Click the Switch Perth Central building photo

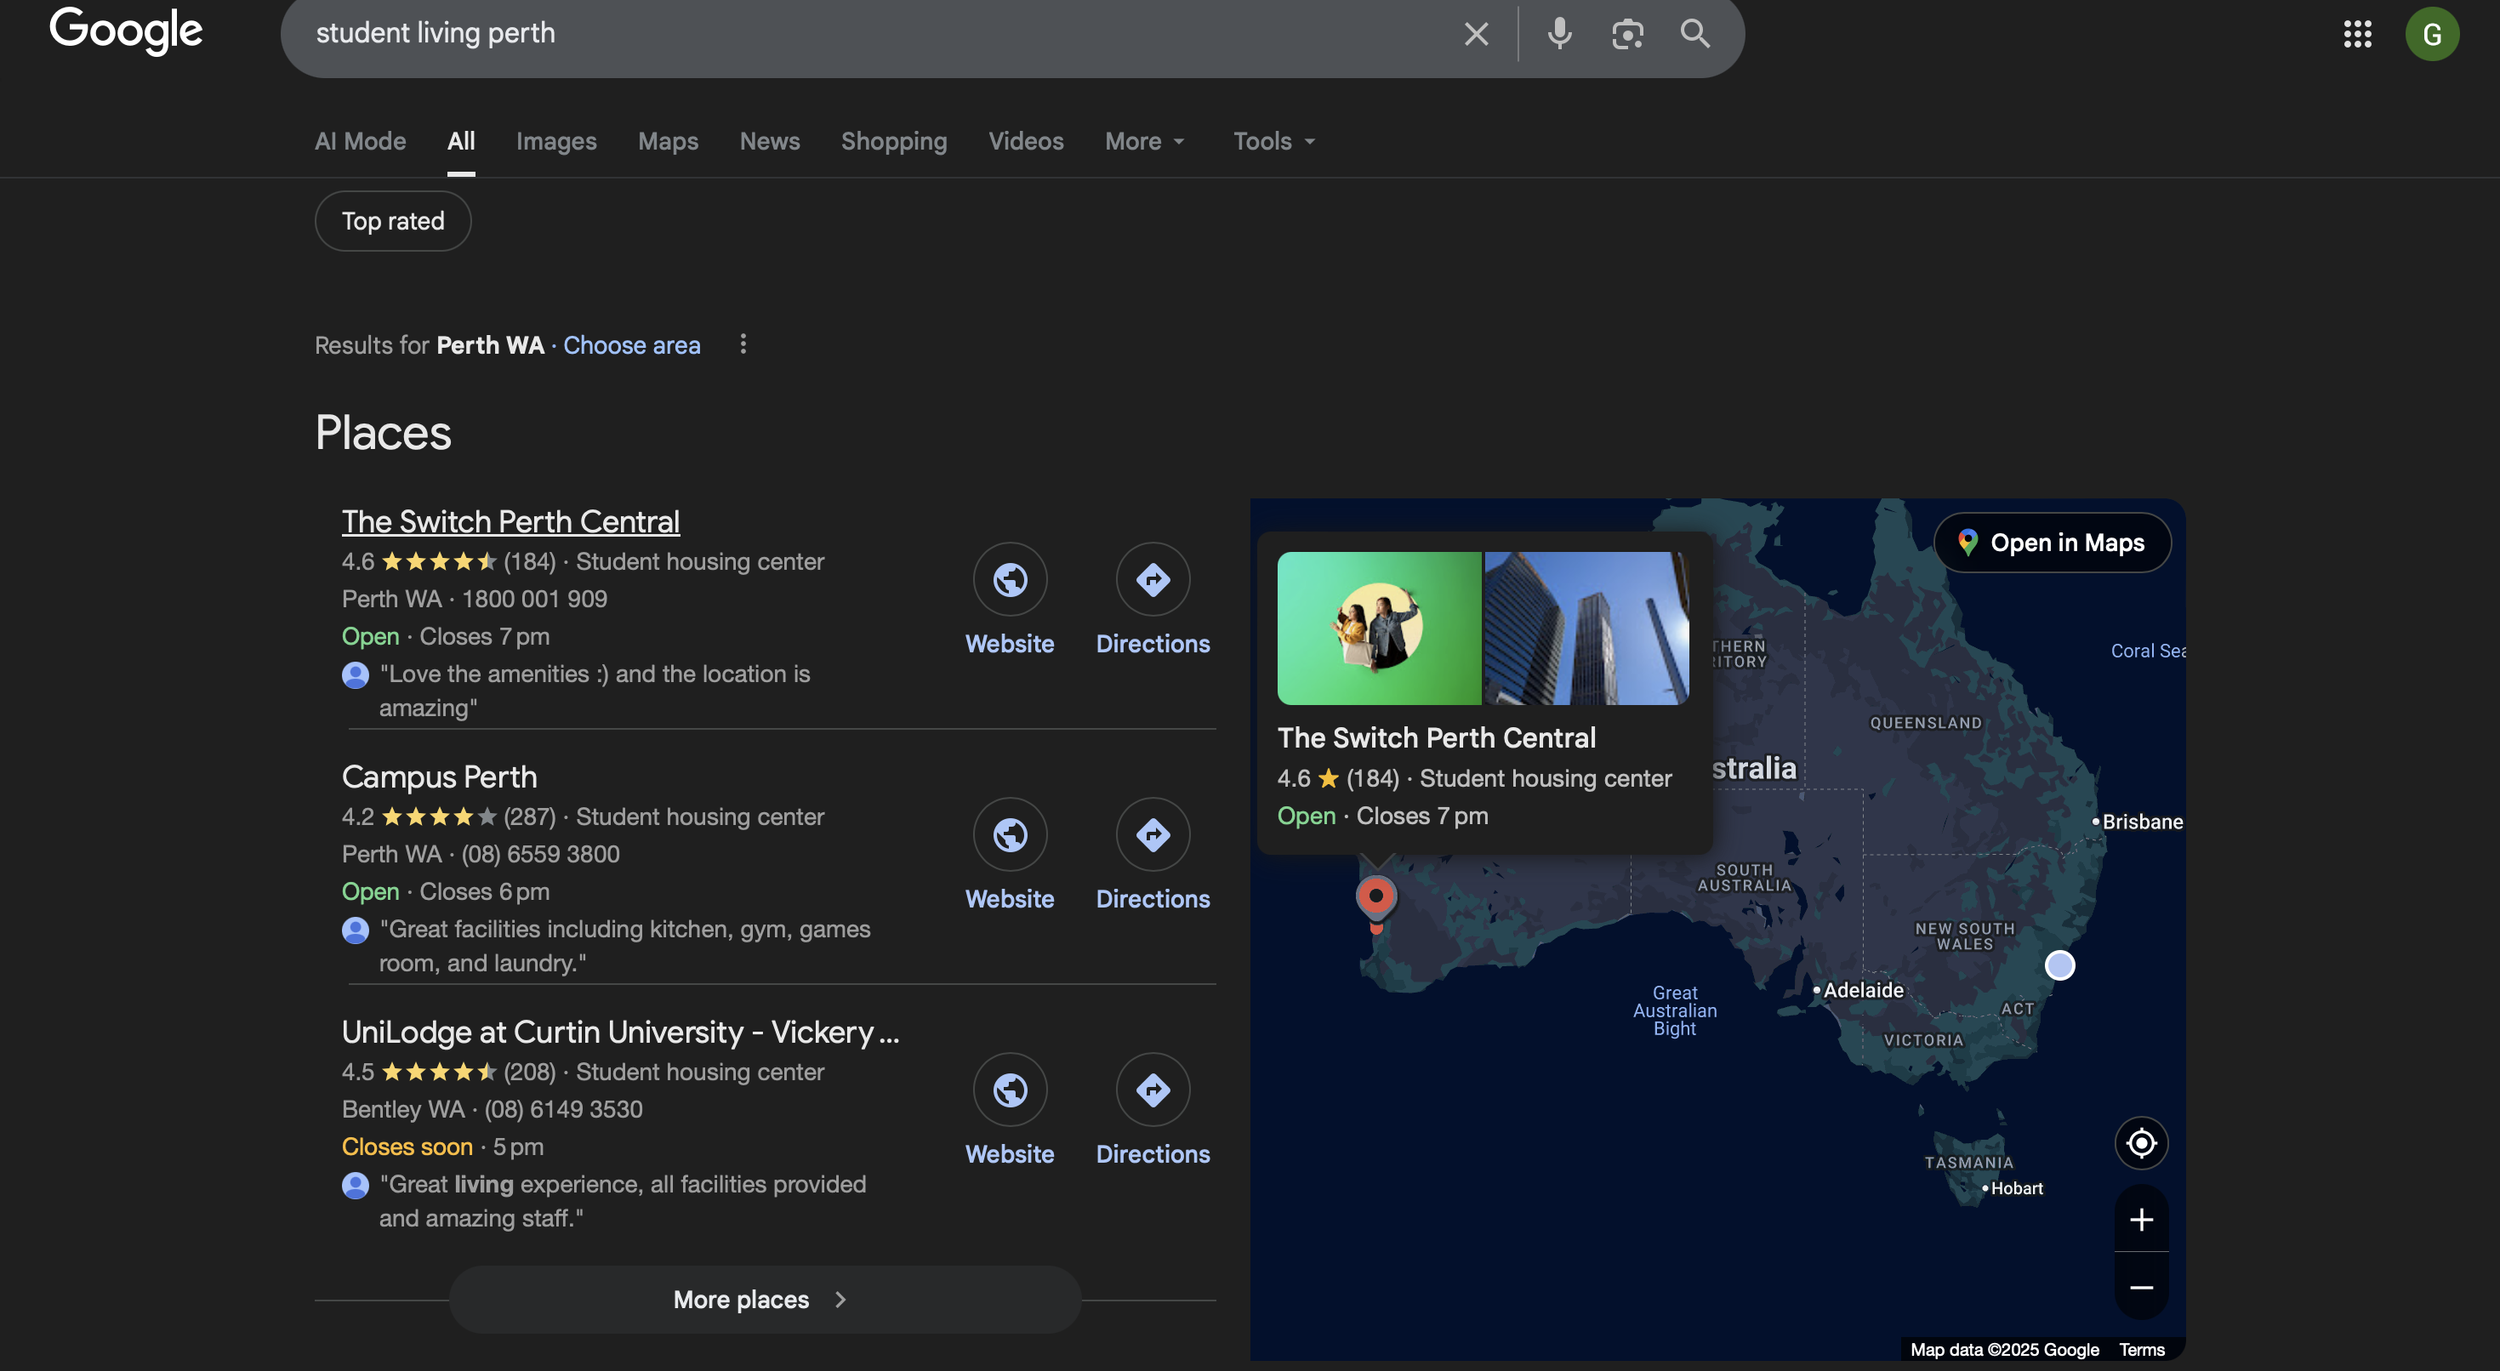click(x=1586, y=628)
